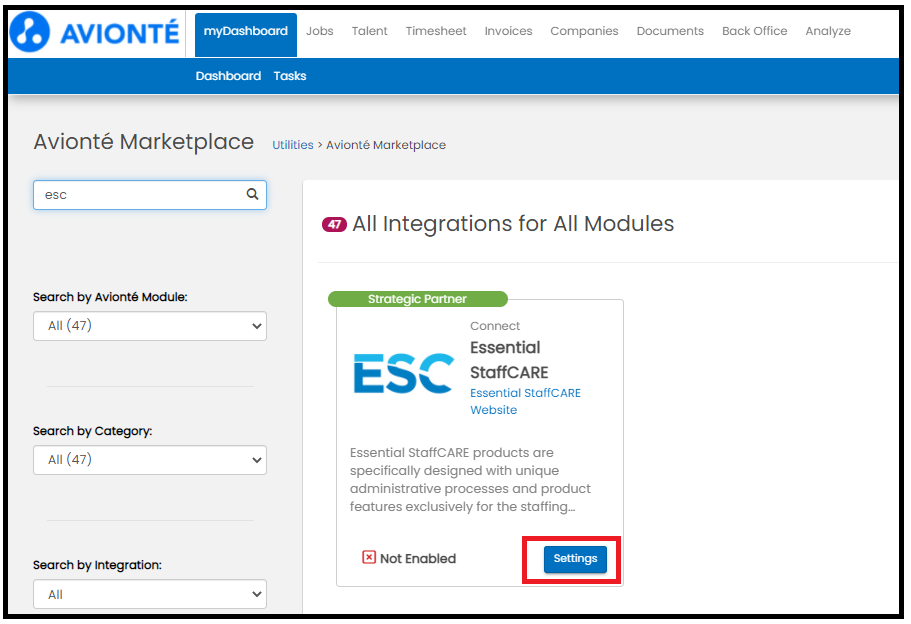Viewport: 911px width, 624px height.
Task: Click the Search by Category label
Action: point(93,431)
